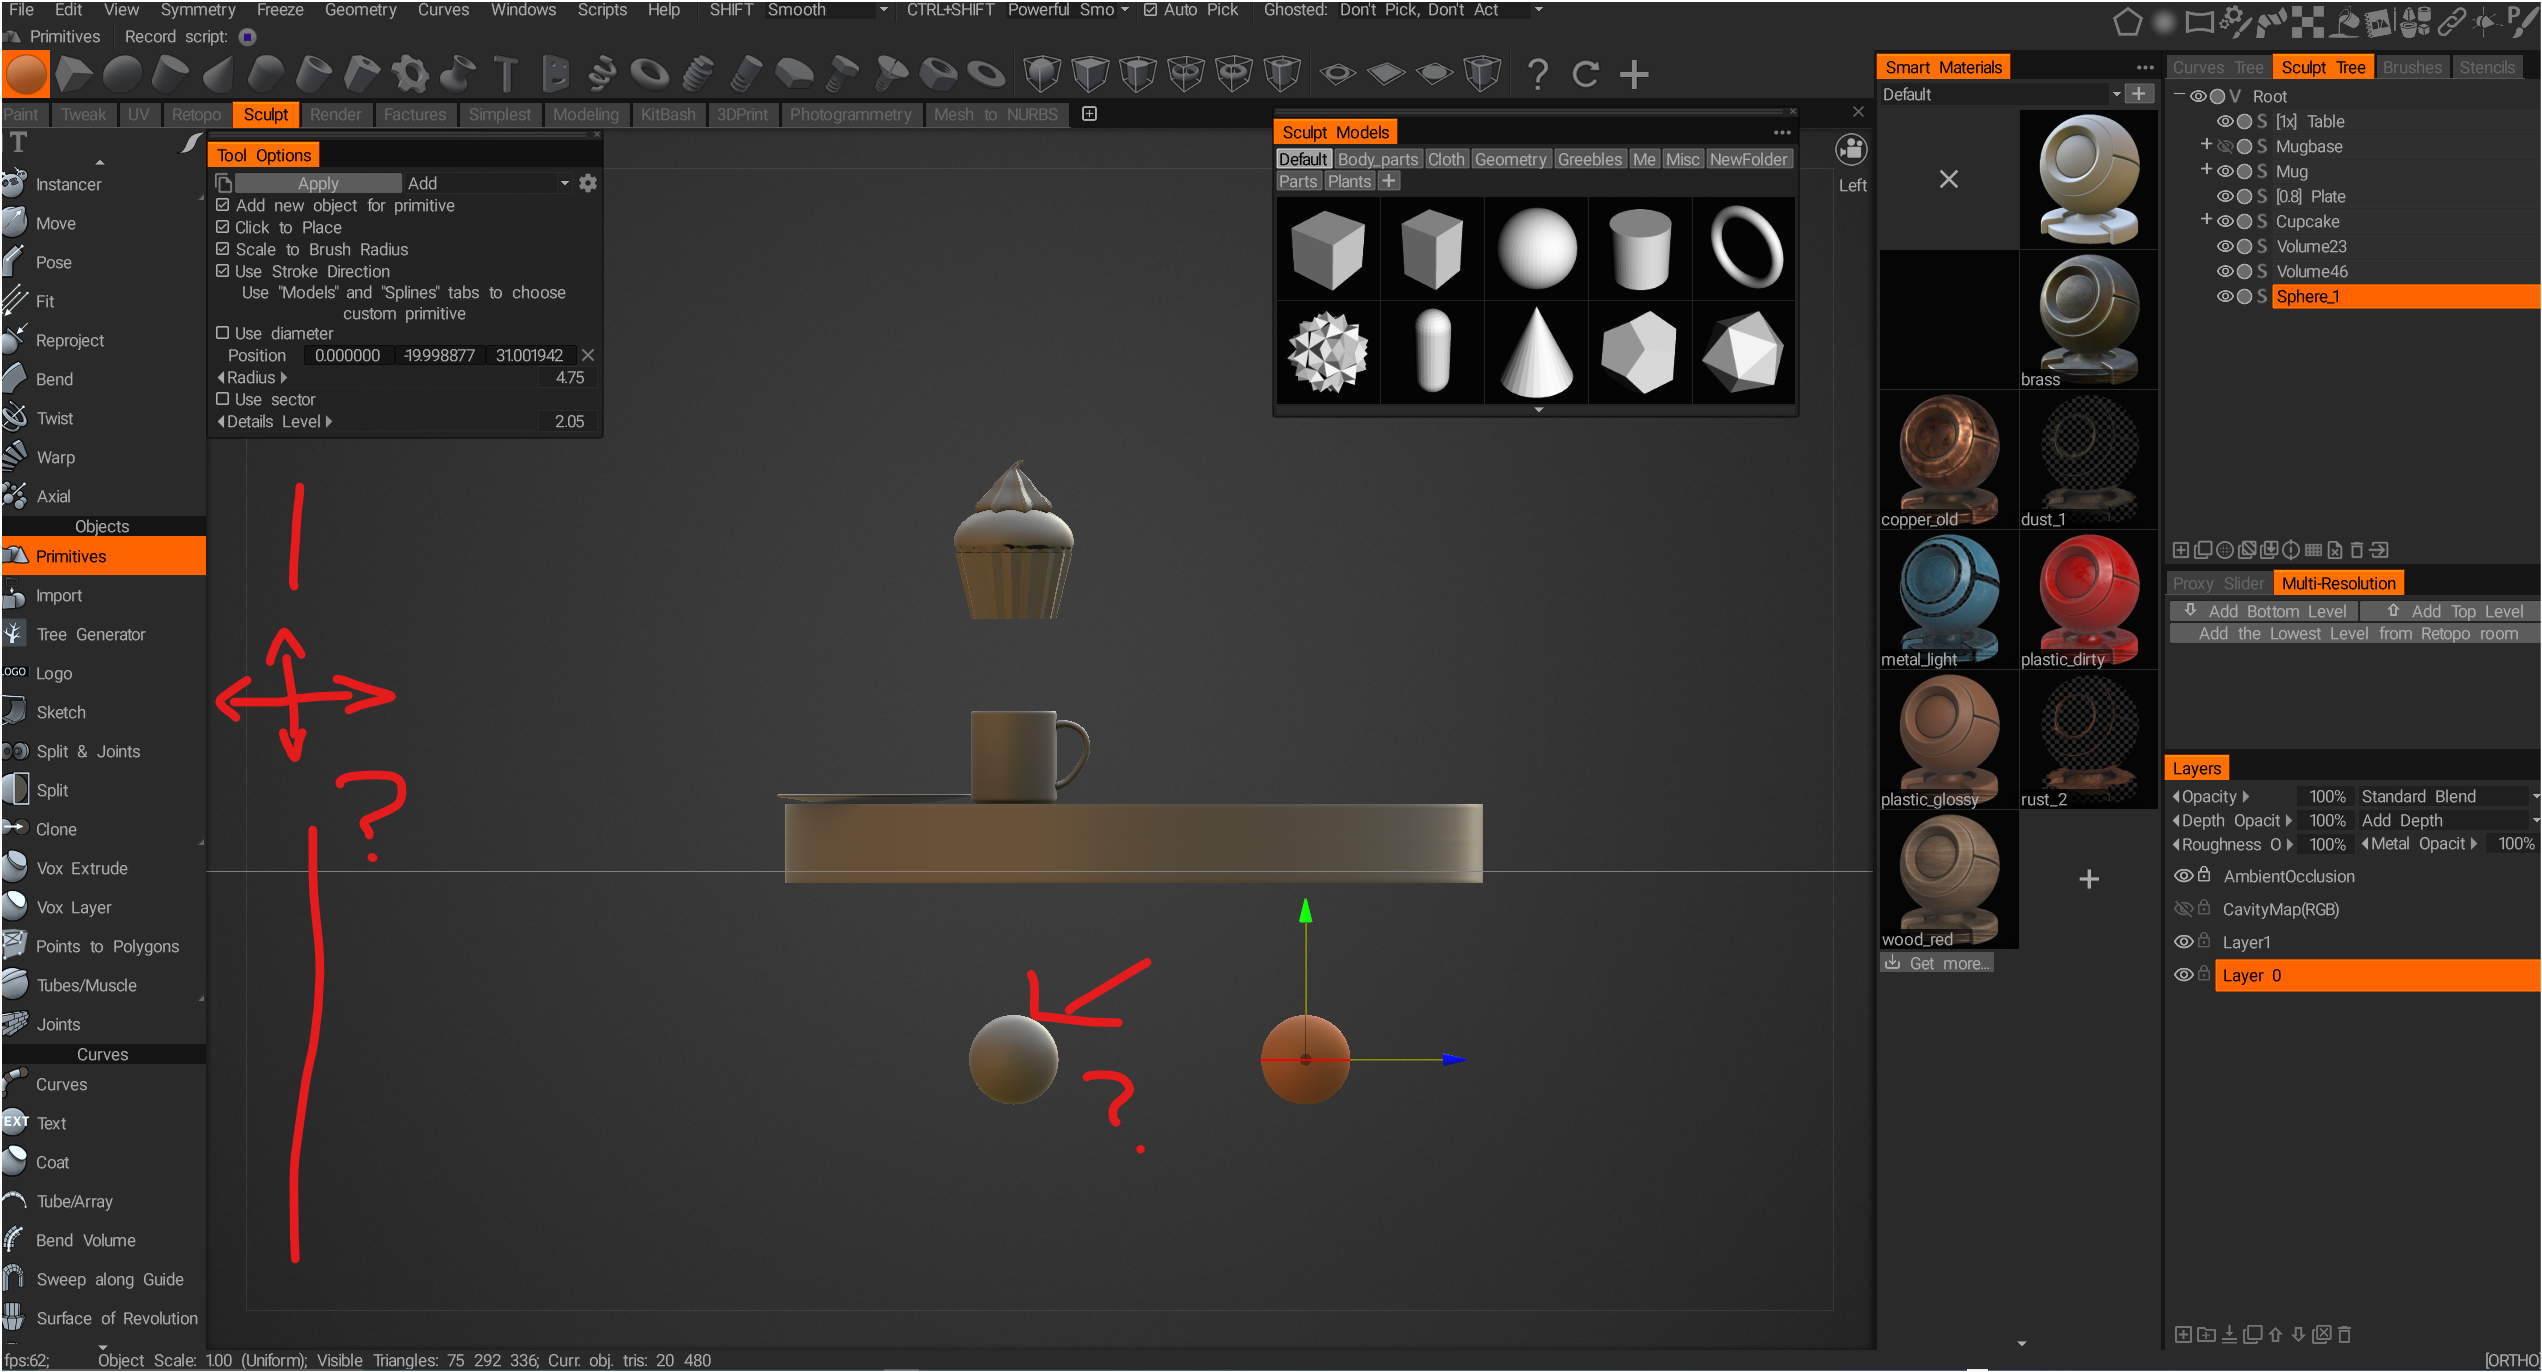
Task: Select Sphere_1 in the Sculpt Tree
Action: 2405,296
